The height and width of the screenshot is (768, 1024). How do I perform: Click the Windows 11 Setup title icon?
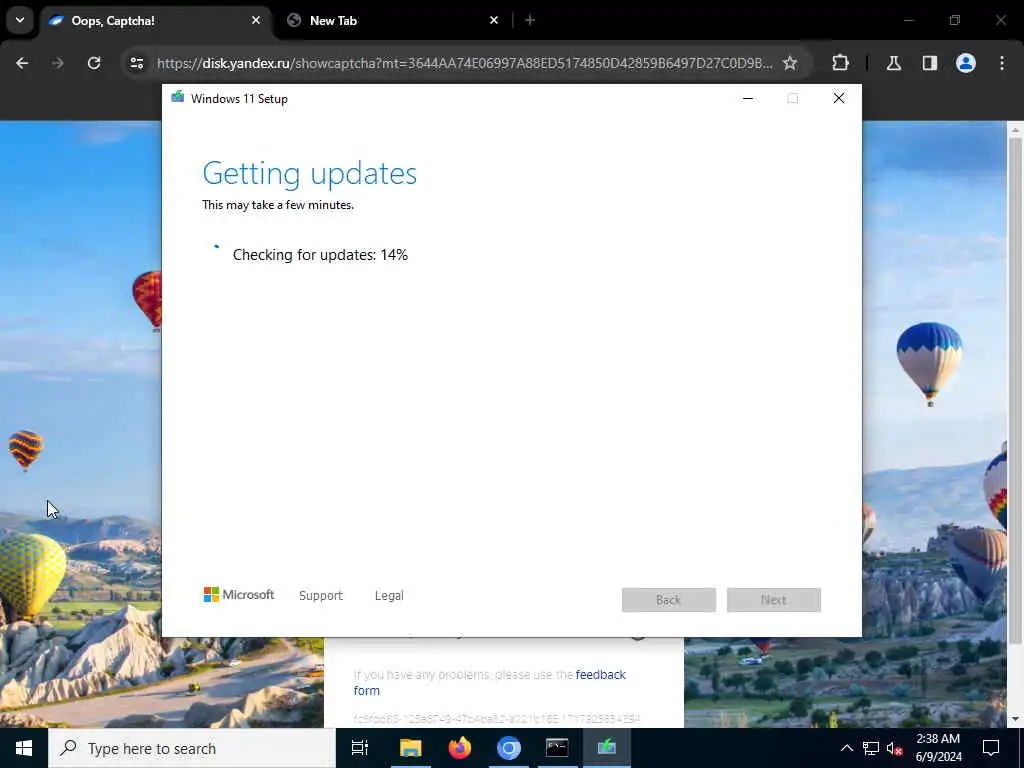pos(178,98)
